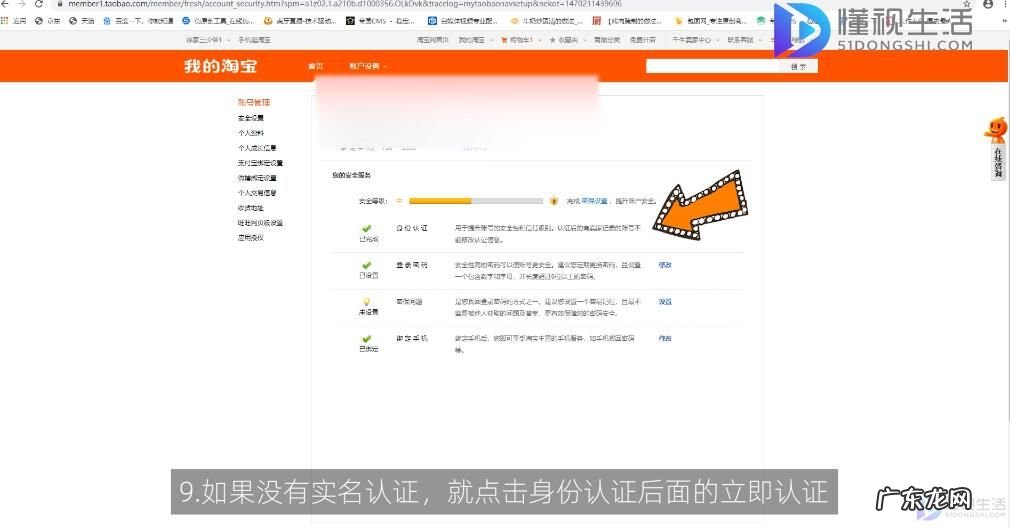
Task: Open 个人成长信息 in the sidebar
Action: pyautogui.click(x=257, y=148)
